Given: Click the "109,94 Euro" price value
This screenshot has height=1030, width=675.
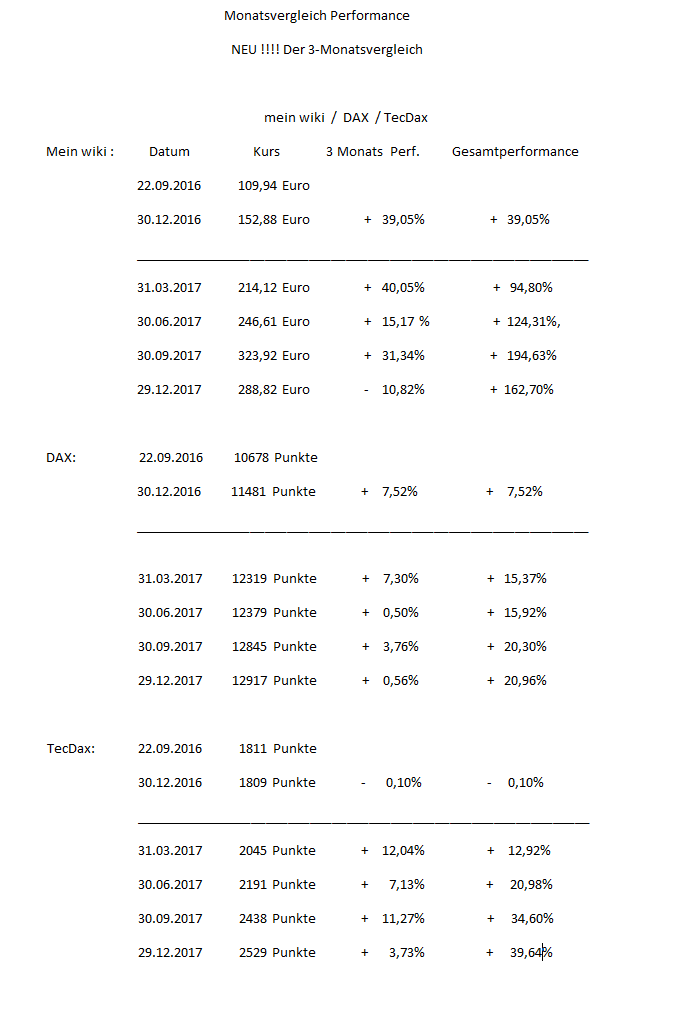Looking at the screenshot, I should coord(273,186).
